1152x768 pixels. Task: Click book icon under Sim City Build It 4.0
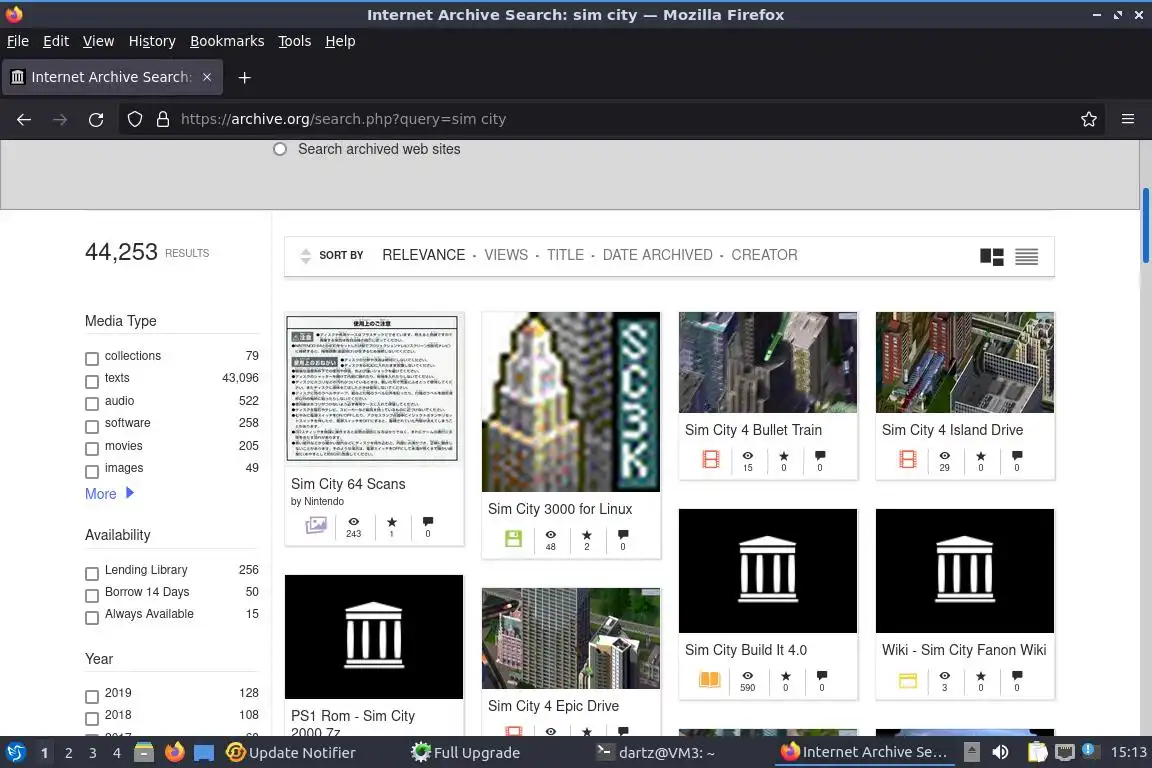710,680
